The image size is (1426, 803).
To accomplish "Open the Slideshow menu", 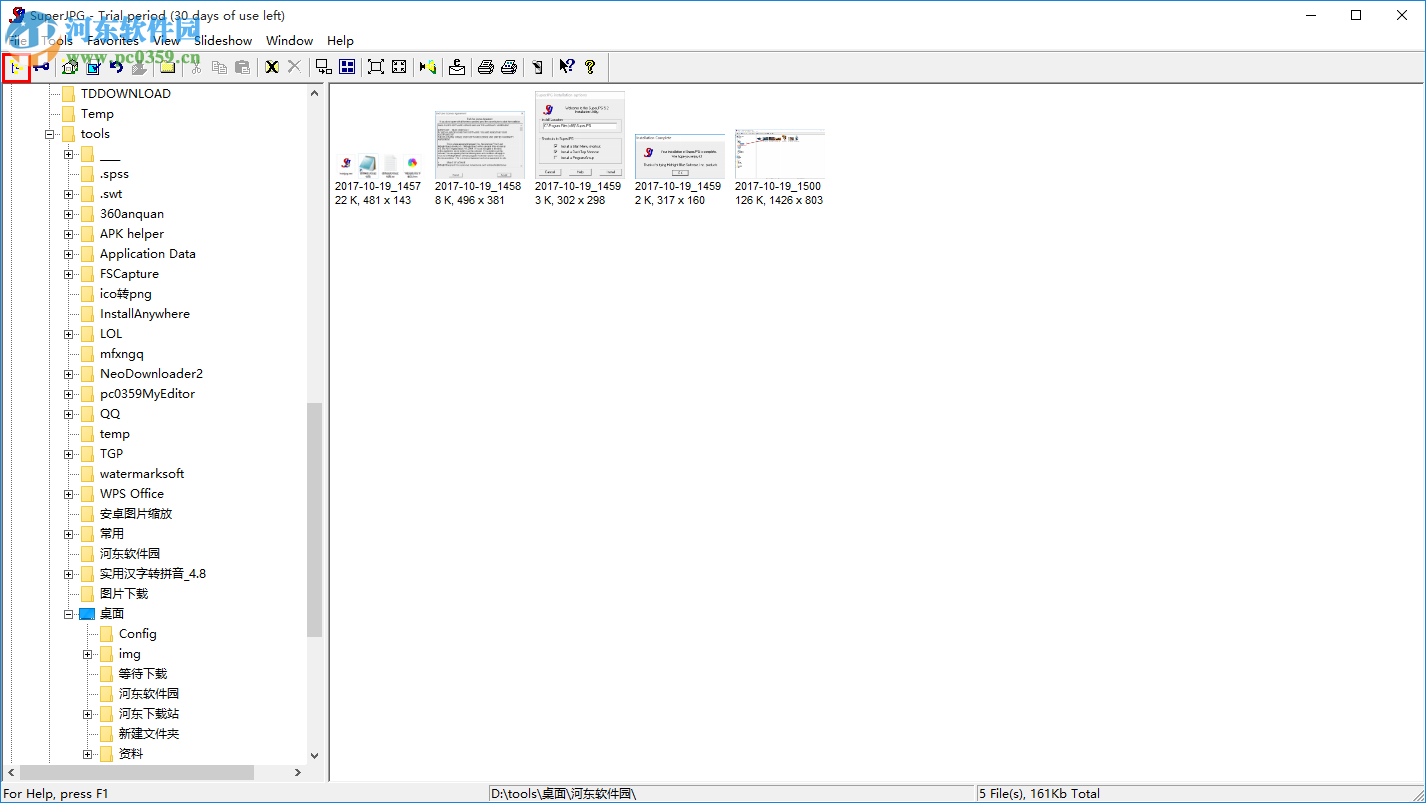I will [x=223, y=41].
